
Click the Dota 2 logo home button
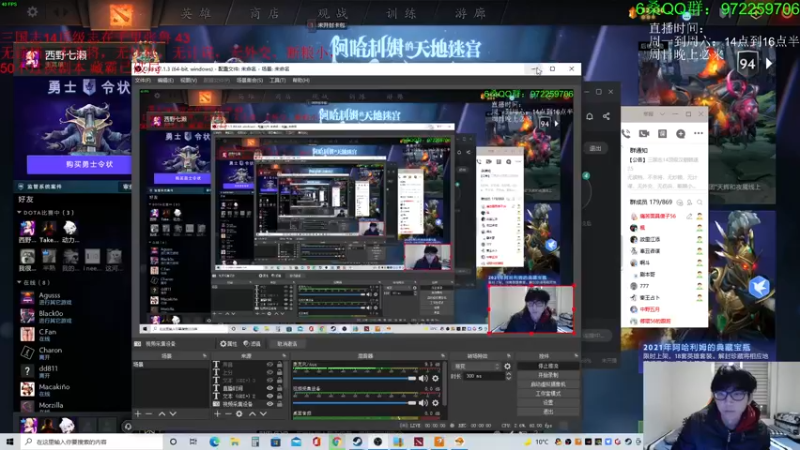point(121,14)
